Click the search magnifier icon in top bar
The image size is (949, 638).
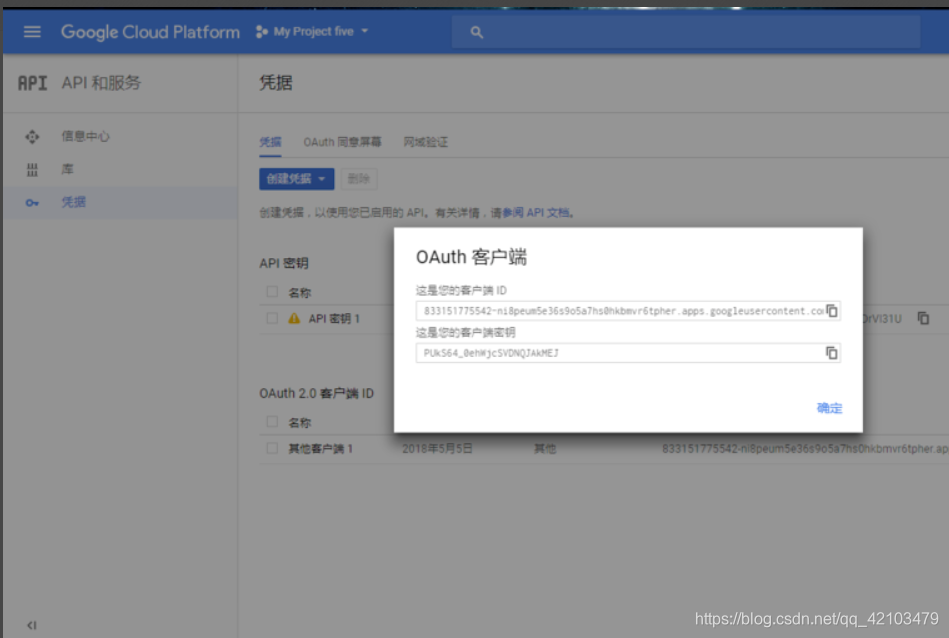(x=476, y=31)
